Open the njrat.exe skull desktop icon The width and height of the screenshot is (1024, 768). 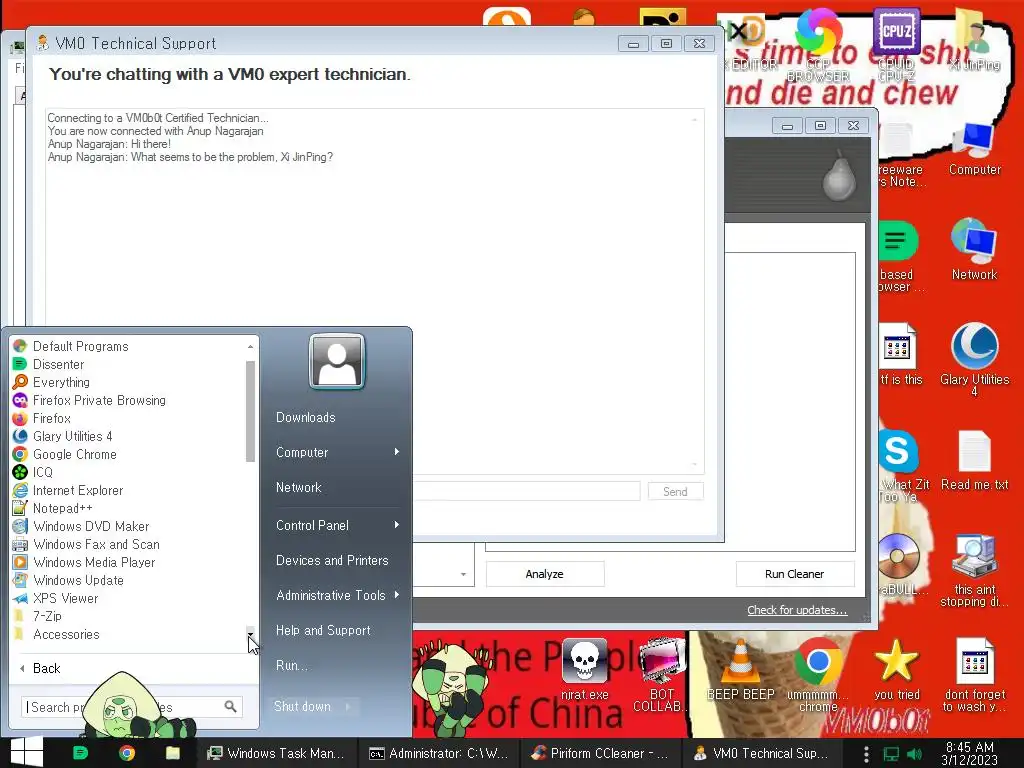click(x=584, y=669)
